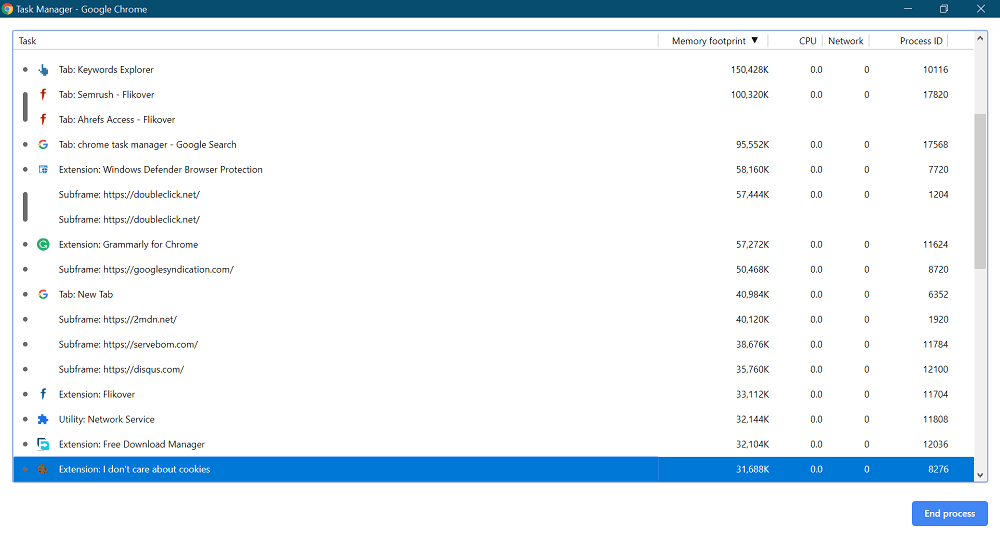Click memory value 100,320K

pos(749,94)
